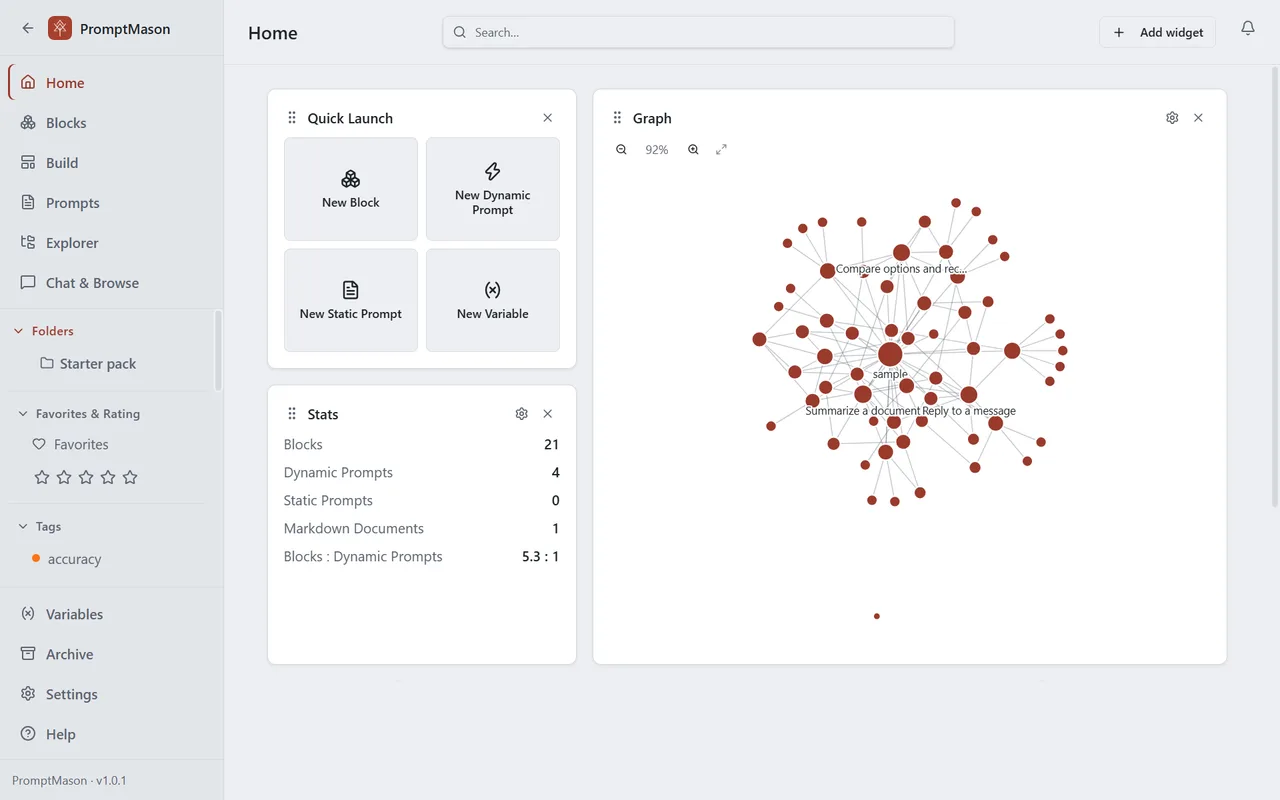This screenshot has height=800, width=1280.
Task: Open Graph widget settings gear
Action: coord(1172,118)
